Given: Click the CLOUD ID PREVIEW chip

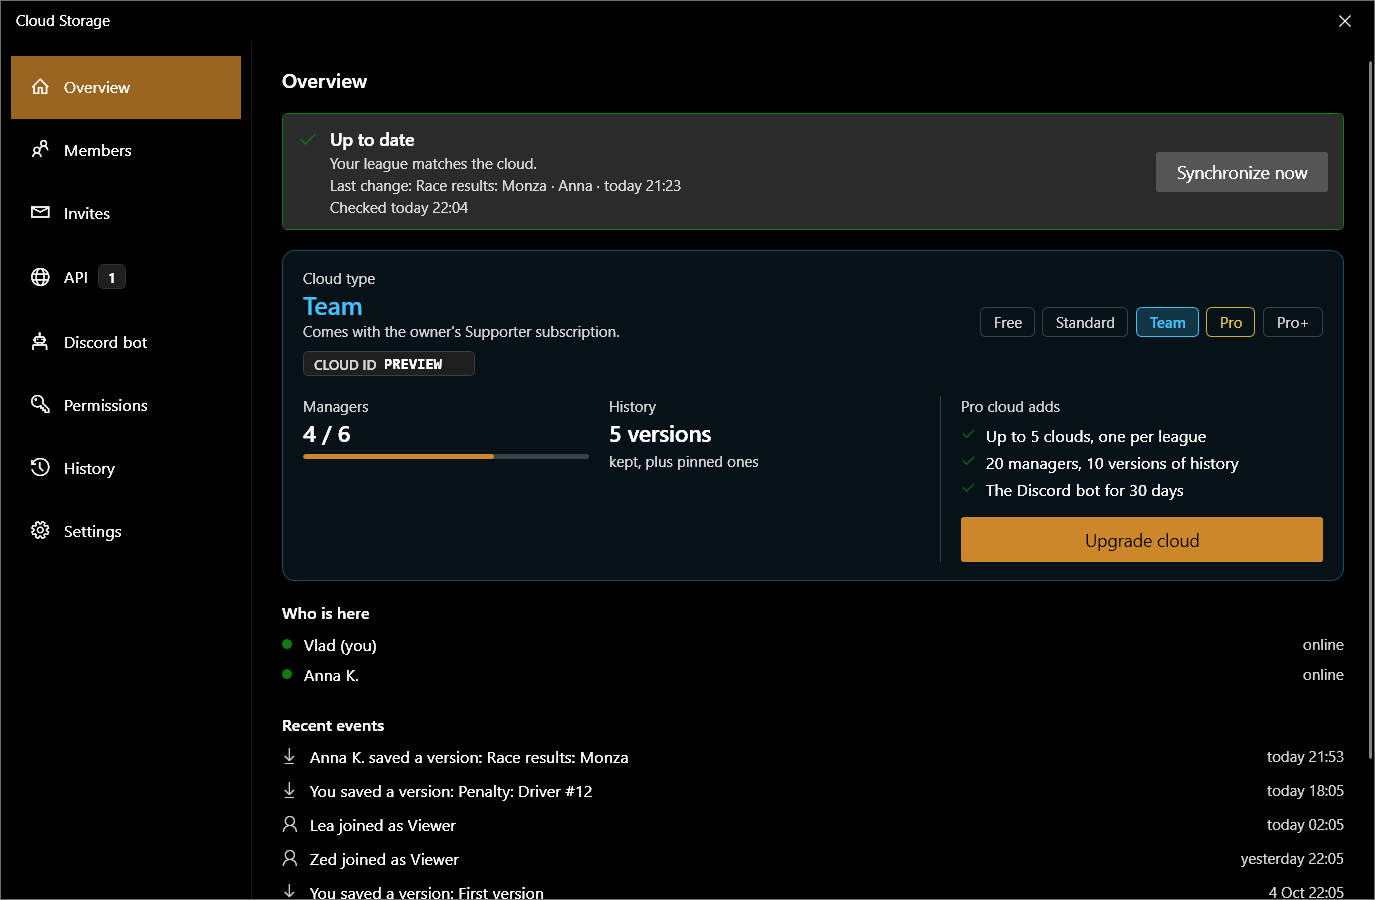Looking at the screenshot, I should (389, 364).
